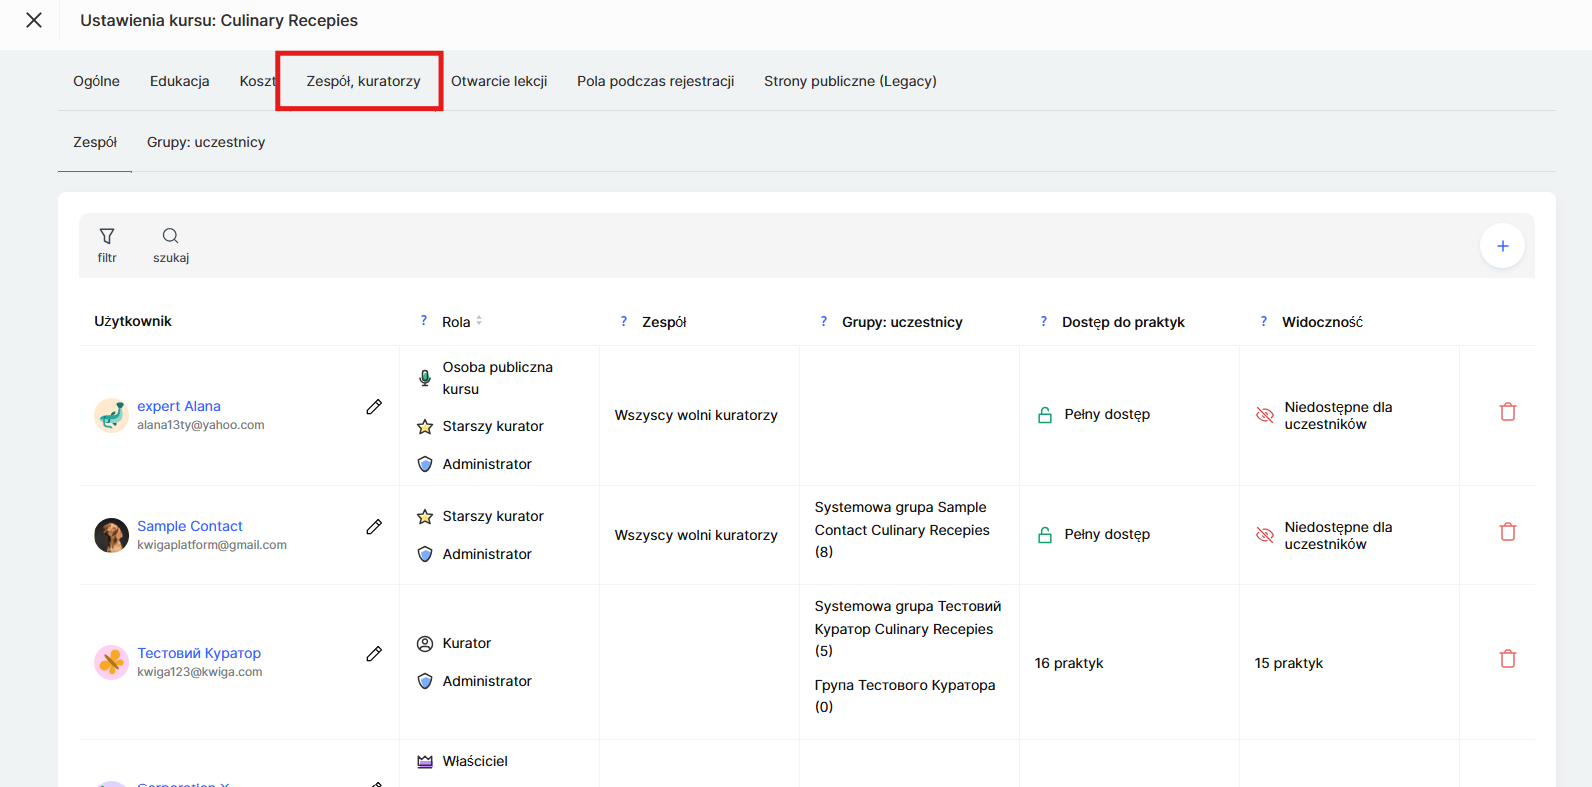
Task: Delete expert Alana using trash icon
Action: [x=1507, y=412]
